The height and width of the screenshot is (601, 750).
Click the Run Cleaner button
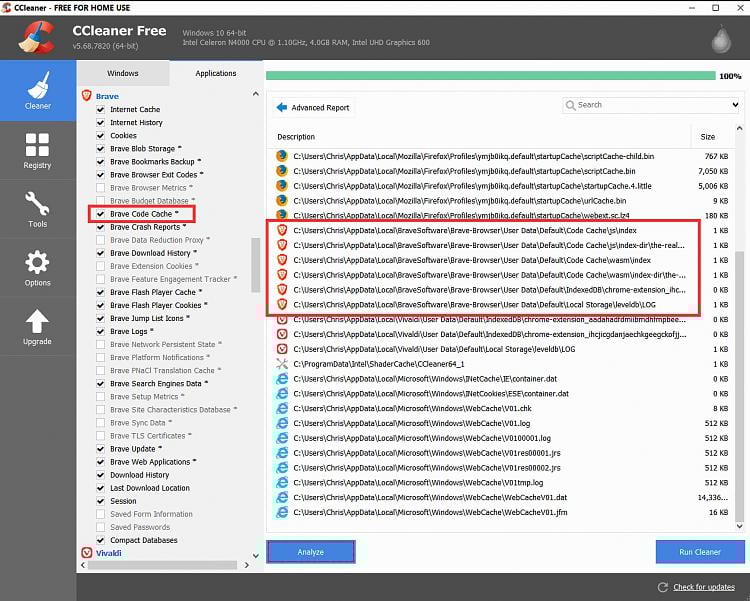click(x=700, y=552)
